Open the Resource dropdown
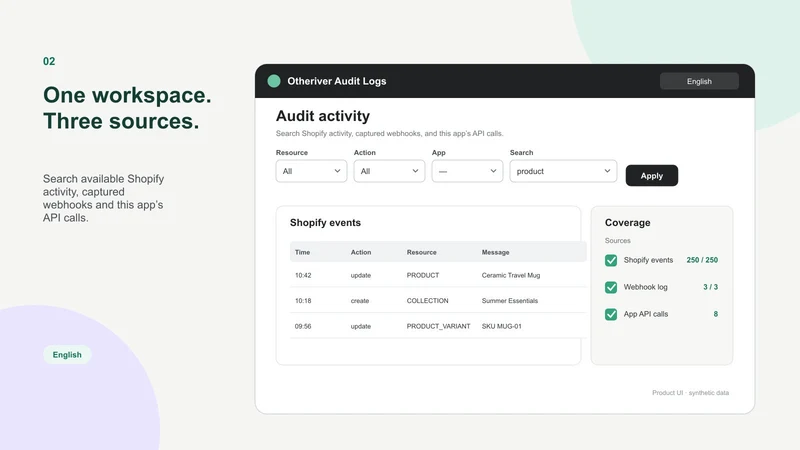800x450 pixels. tap(311, 171)
